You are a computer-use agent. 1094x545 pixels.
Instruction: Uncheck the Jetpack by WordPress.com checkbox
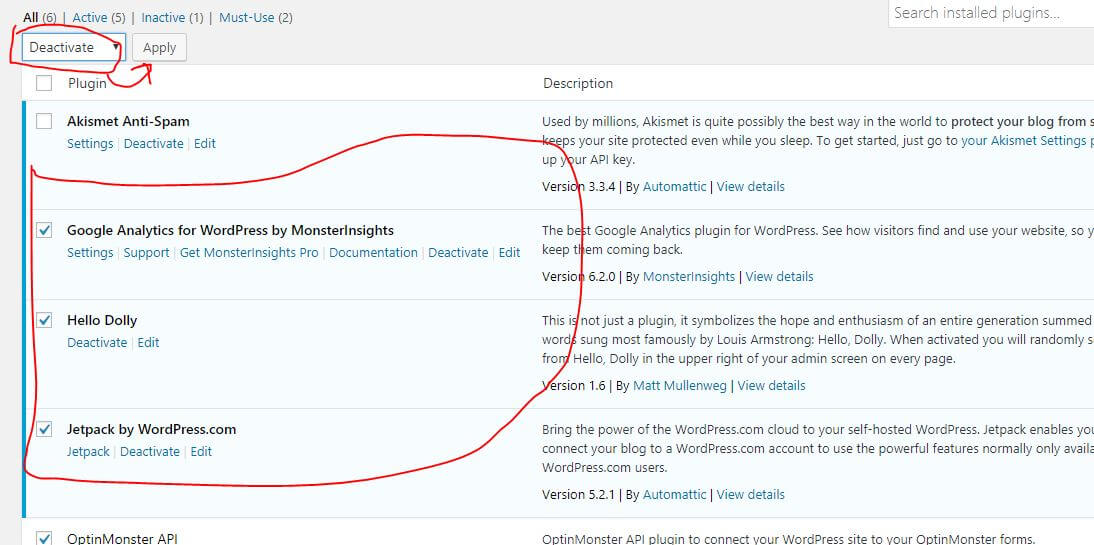point(44,429)
